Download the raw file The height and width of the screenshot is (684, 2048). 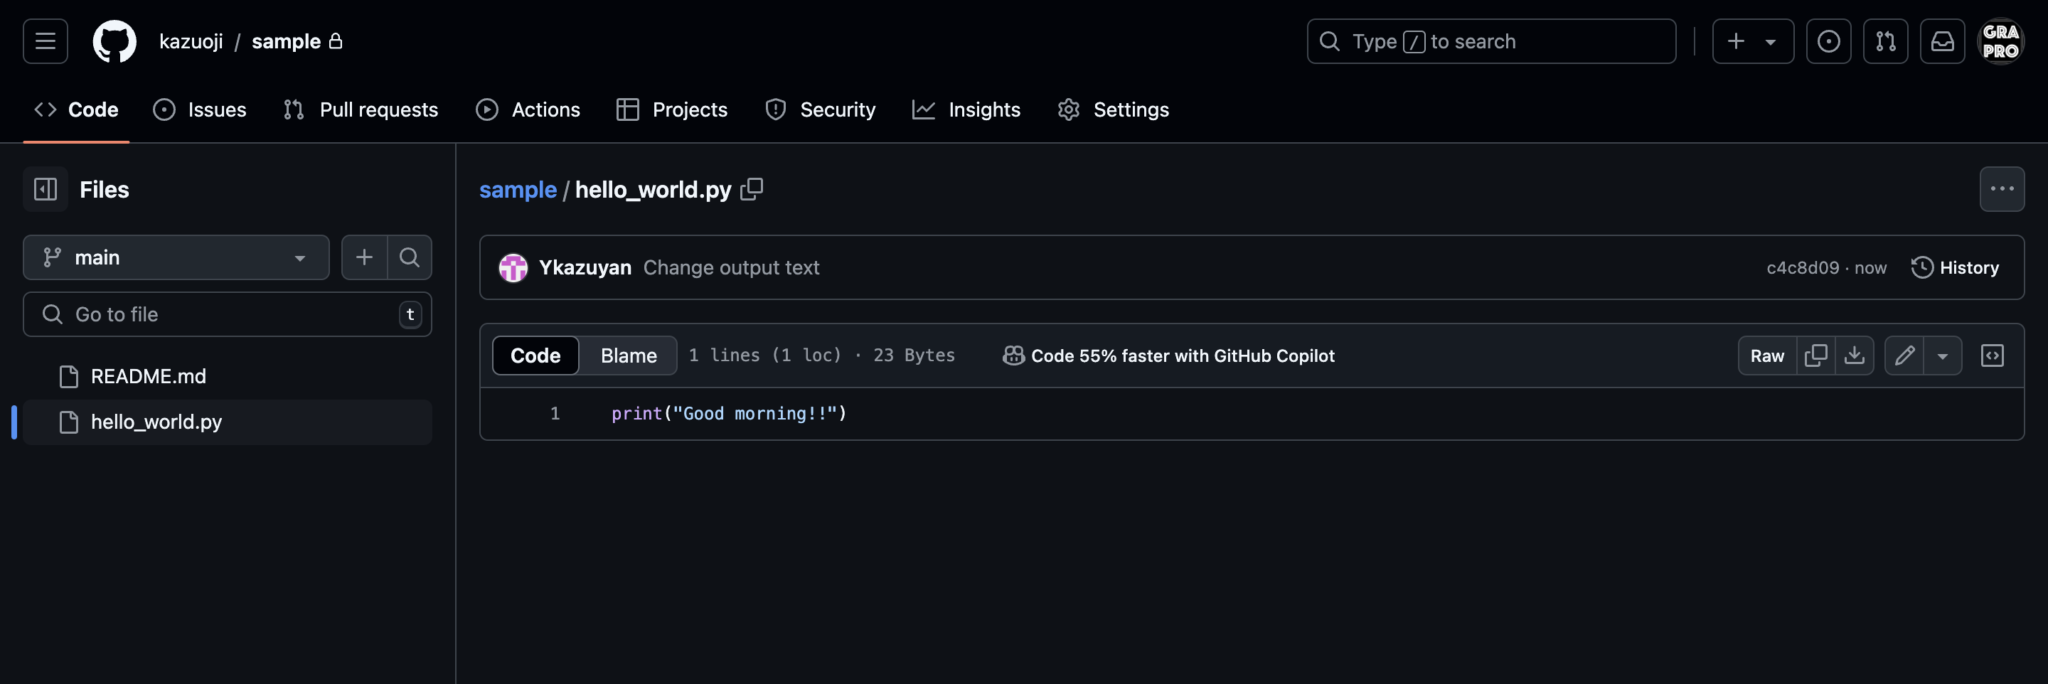point(1854,356)
